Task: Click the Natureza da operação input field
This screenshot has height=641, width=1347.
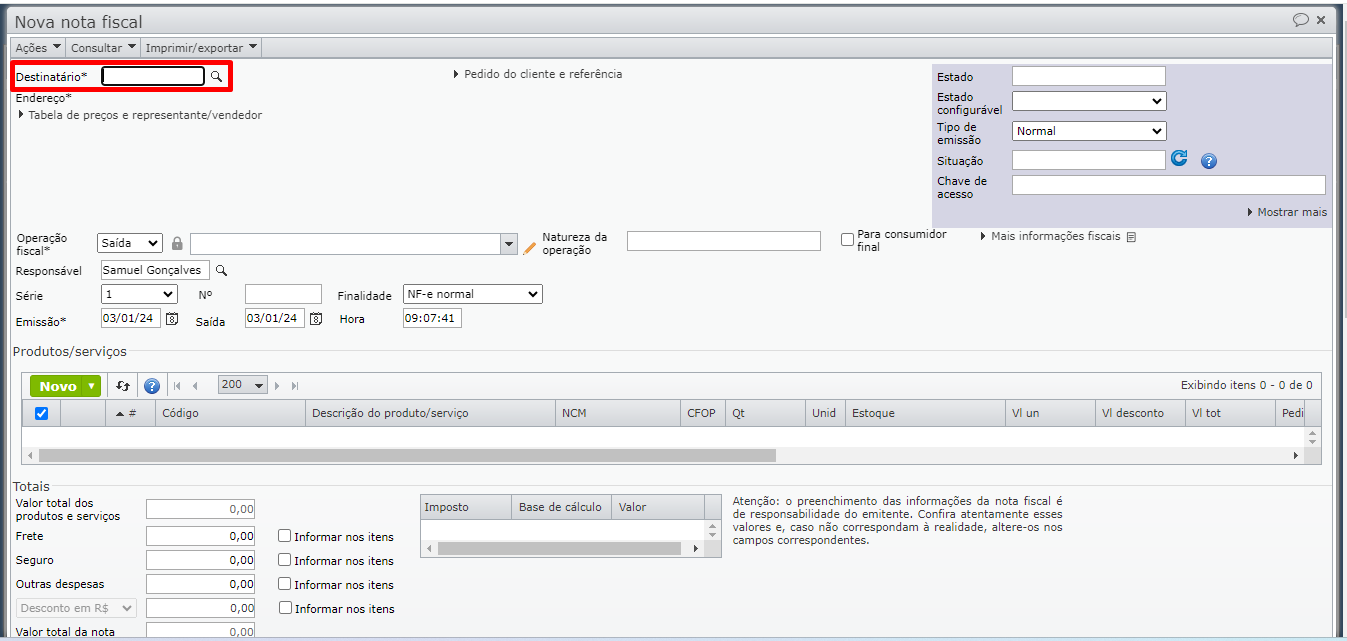Action: pyautogui.click(x=723, y=240)
